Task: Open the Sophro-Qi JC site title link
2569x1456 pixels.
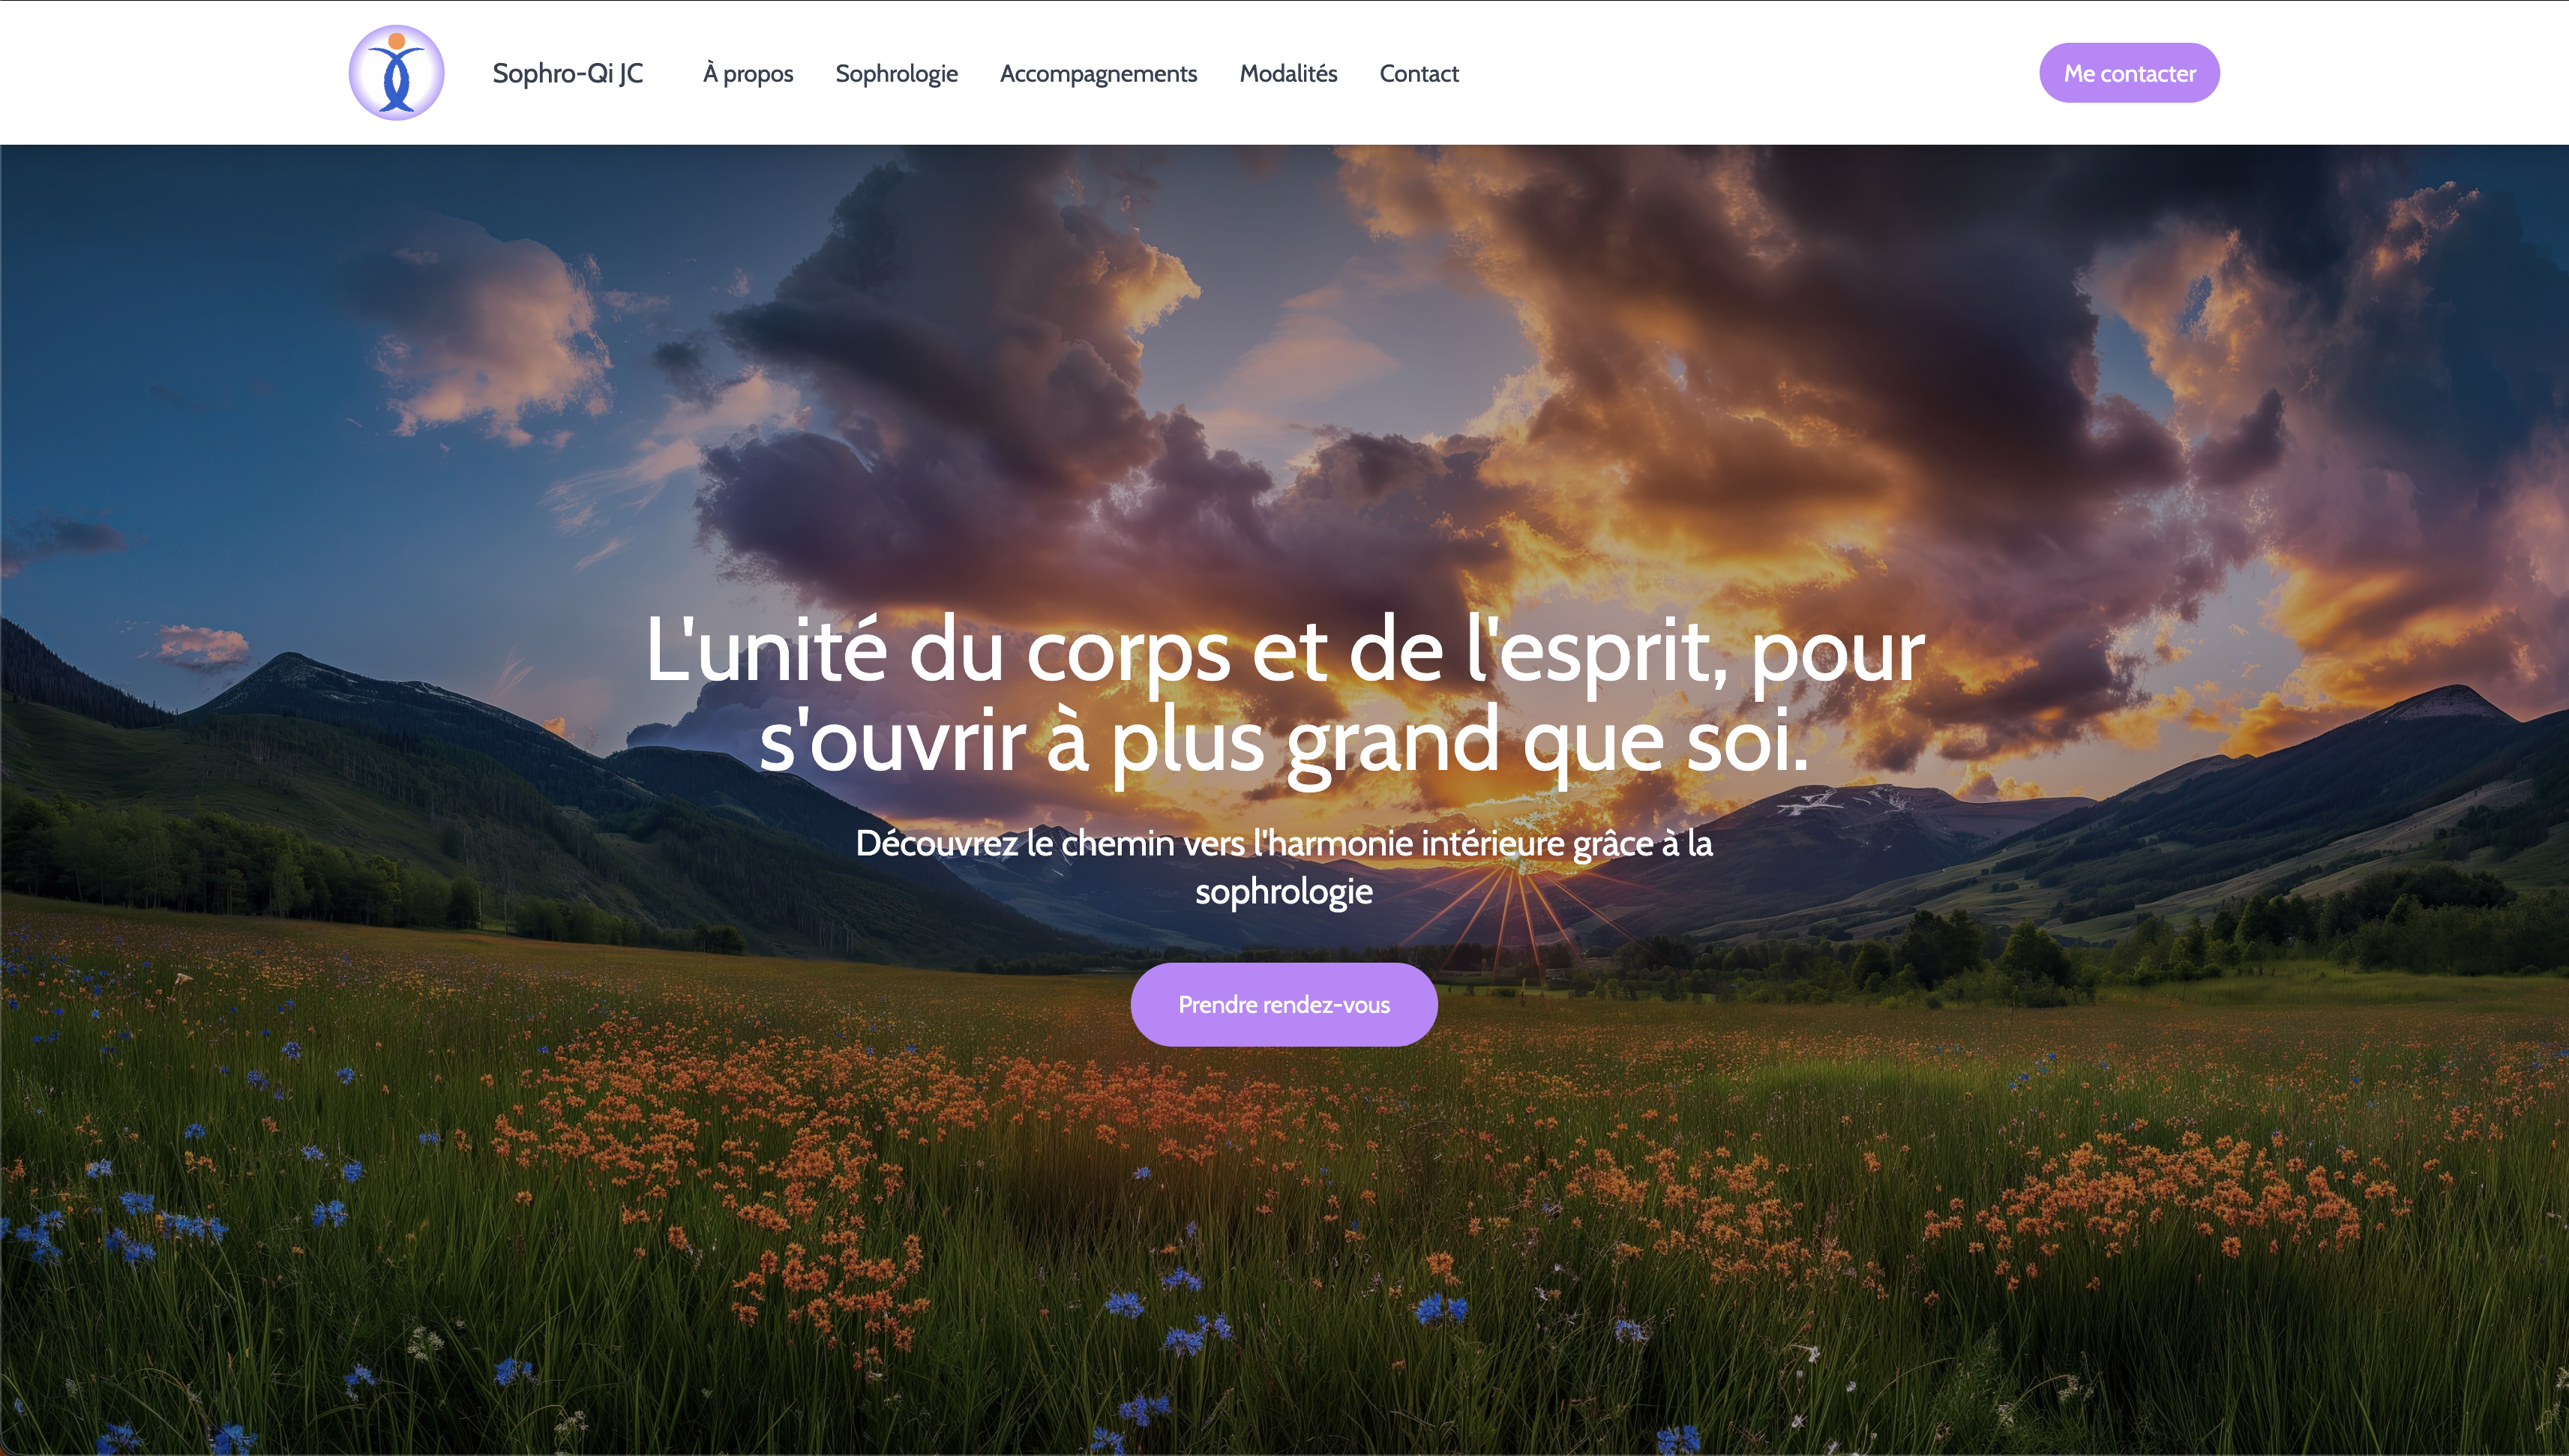Action: pos(567,74)
